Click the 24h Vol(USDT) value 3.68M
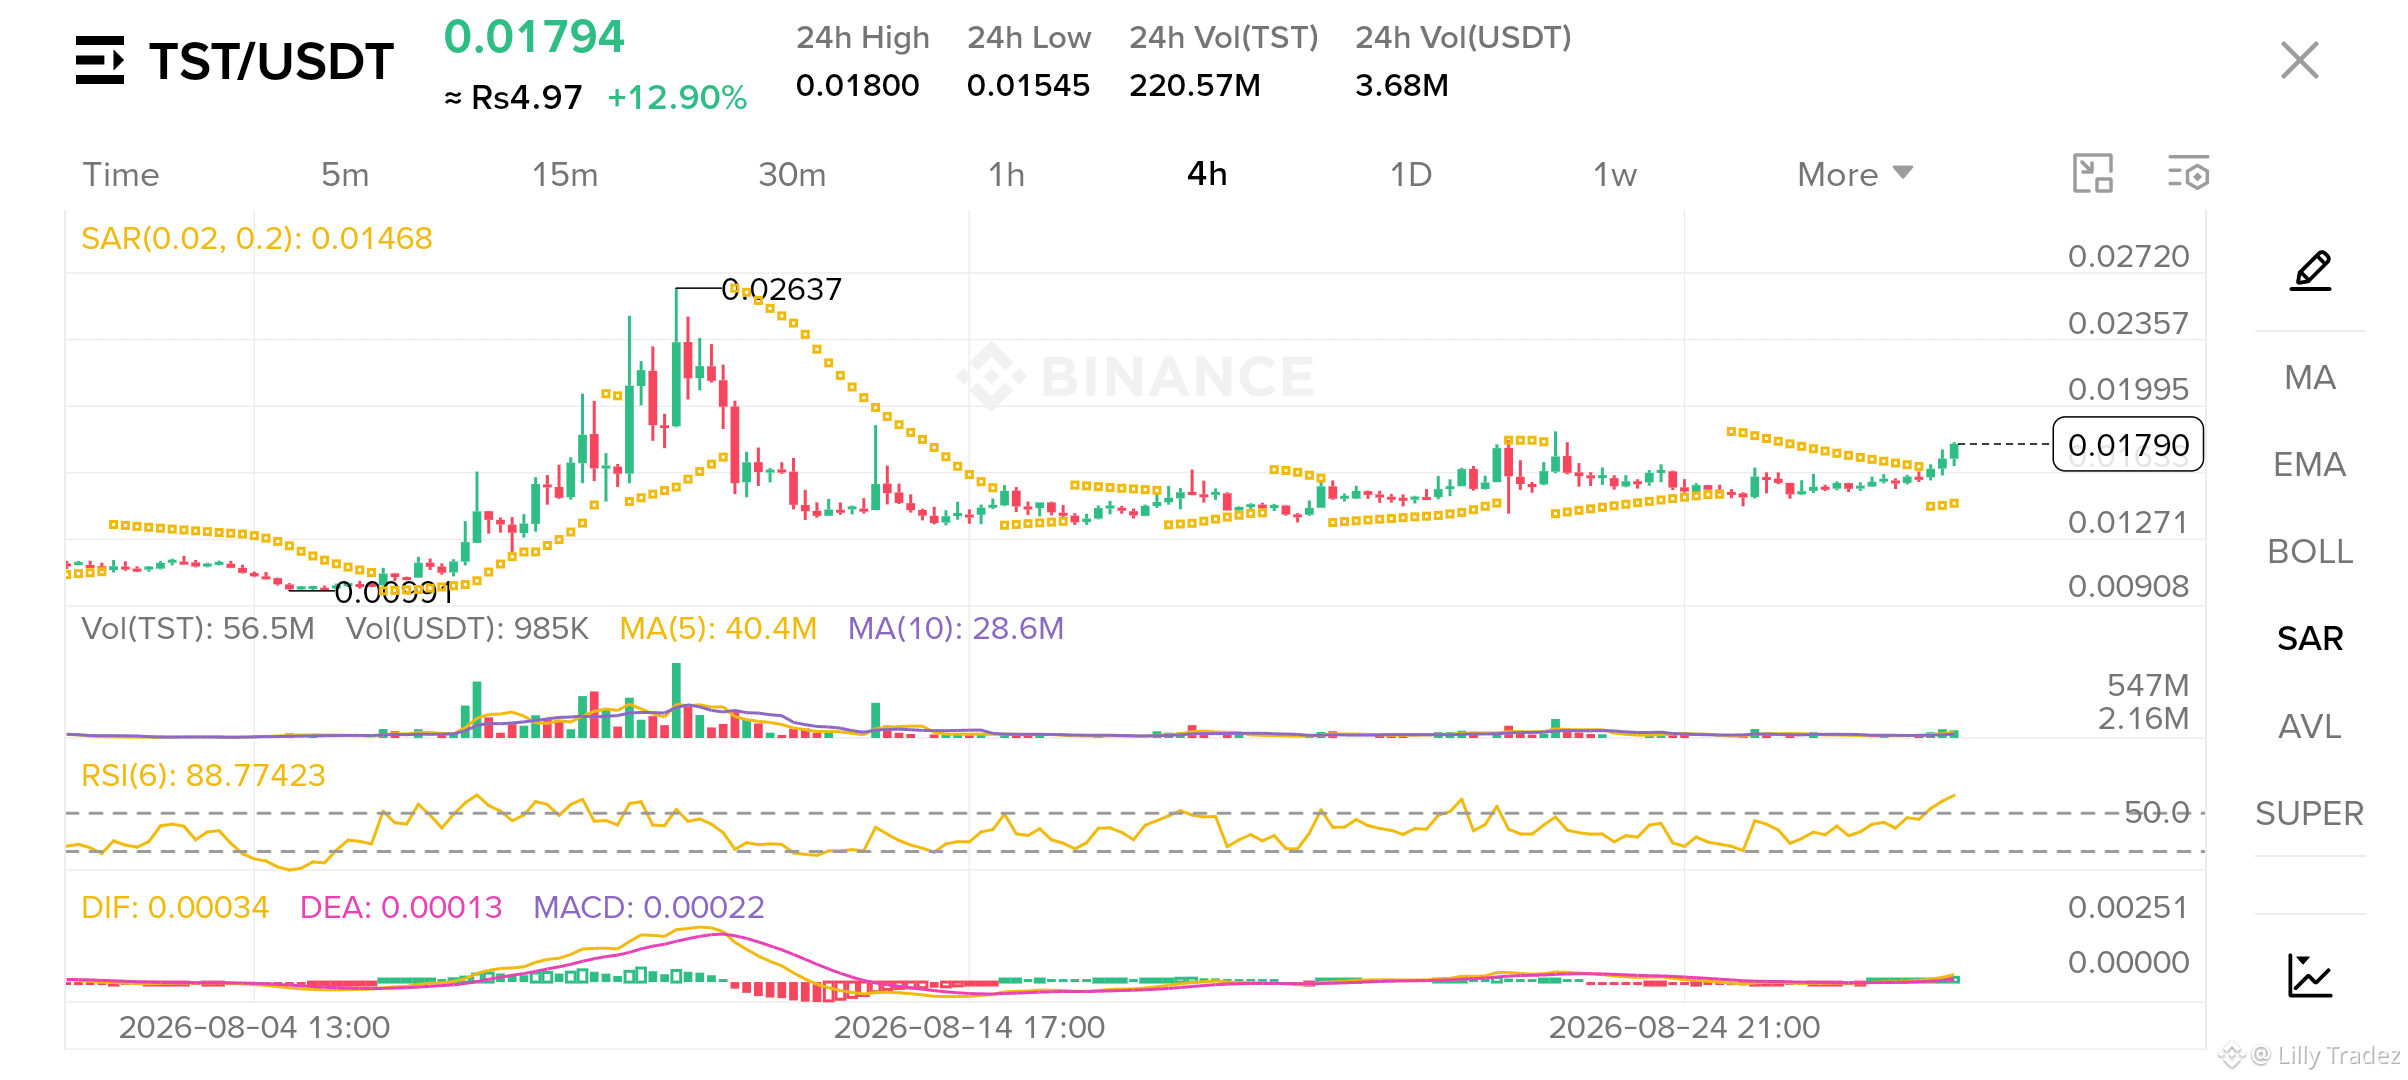2408x1080 pixels. [1402, 85]
